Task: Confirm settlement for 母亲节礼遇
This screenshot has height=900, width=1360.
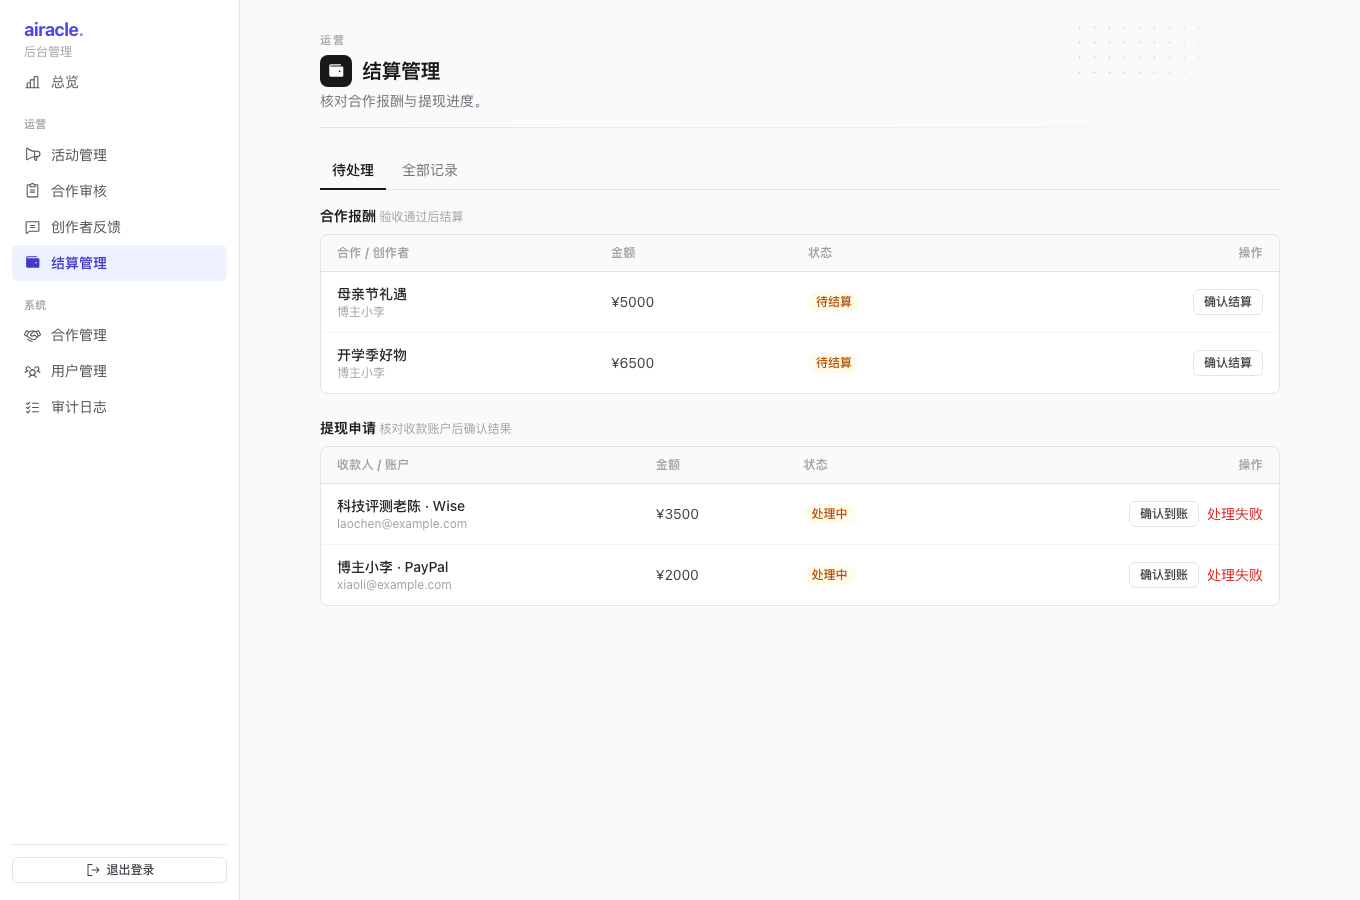Action: [x=1228, y=302]
